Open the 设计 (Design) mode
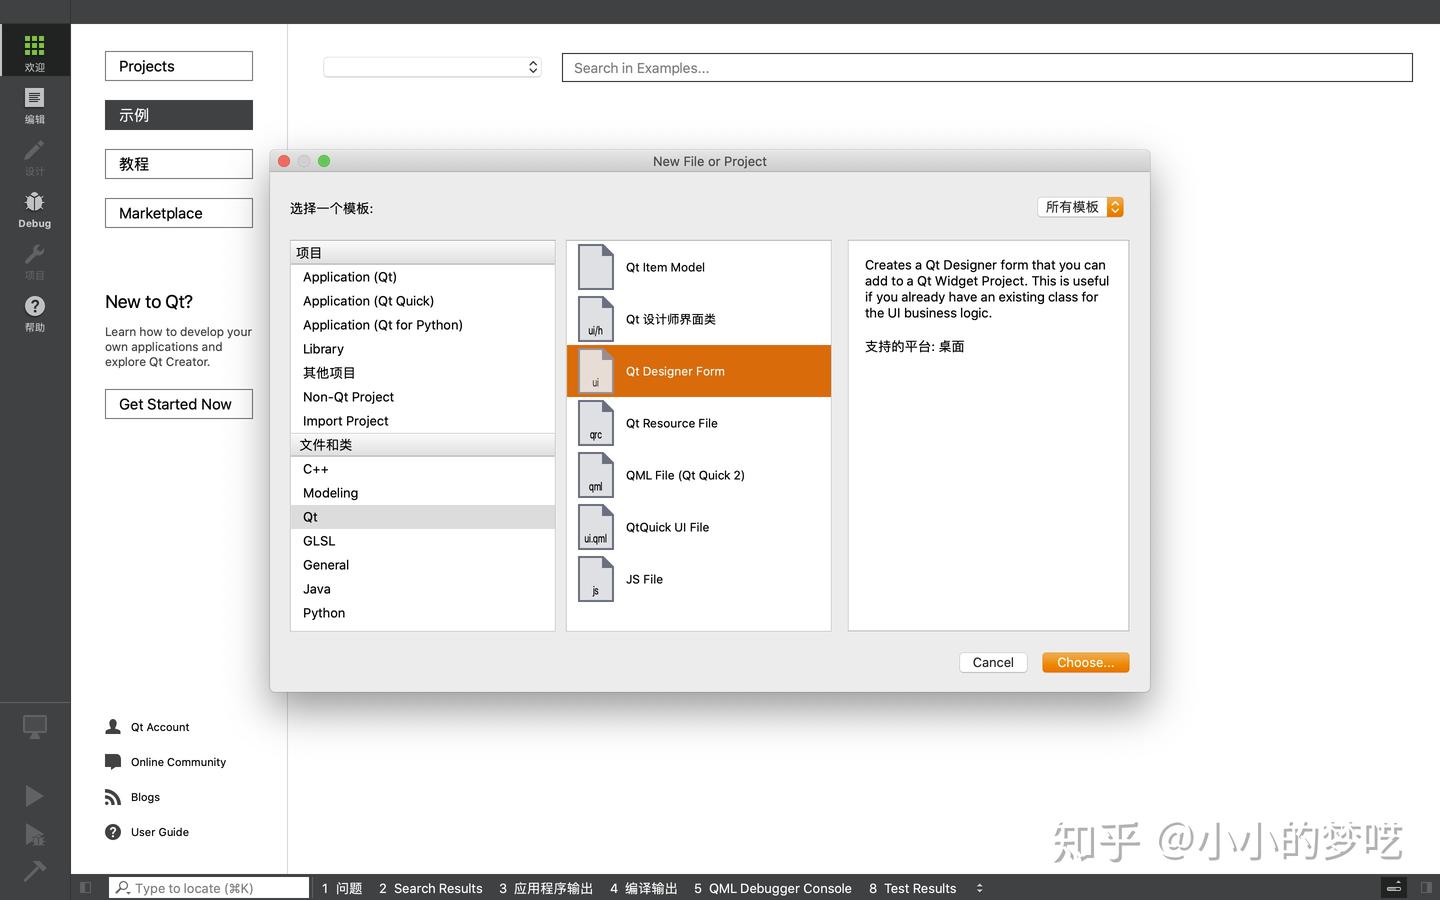 [x=34, y=158]
